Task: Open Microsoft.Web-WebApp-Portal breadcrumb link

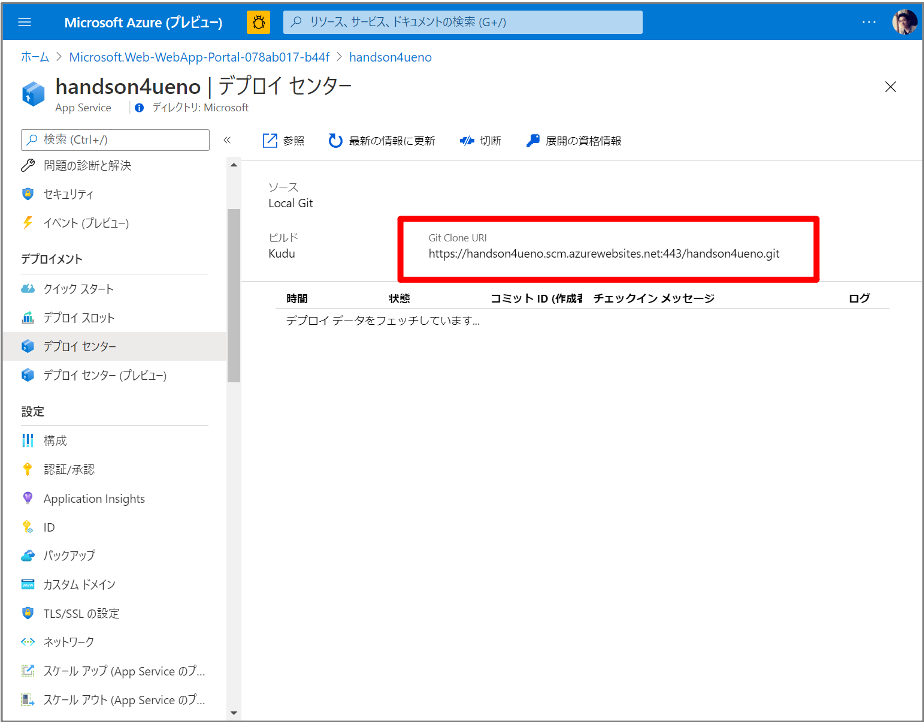Action: (199, 57)
